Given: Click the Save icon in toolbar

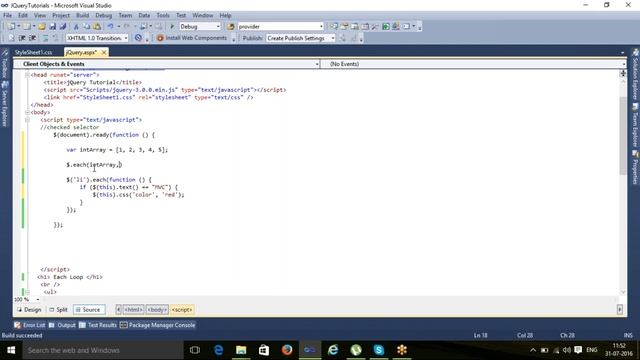Looking at the screenshot, I should coord(53,27).
